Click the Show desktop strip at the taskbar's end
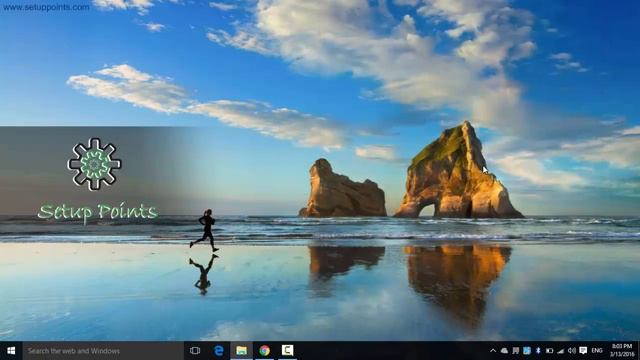The height and width of the screenshot is (360, 640). coord(638,351)
